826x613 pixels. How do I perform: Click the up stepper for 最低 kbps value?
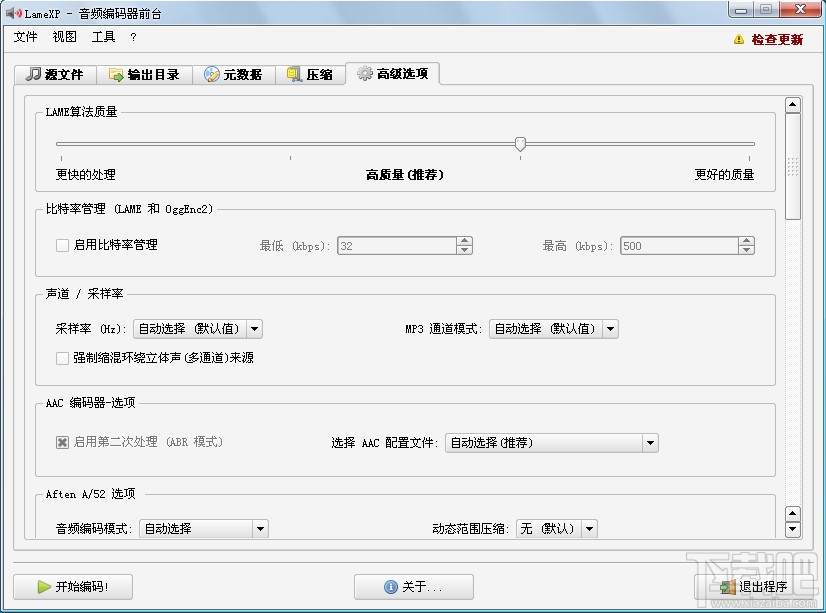[462, 240]
